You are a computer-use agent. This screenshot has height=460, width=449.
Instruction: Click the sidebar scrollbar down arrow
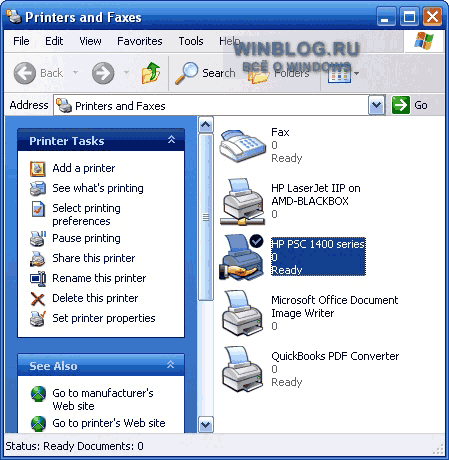[206, 425]
